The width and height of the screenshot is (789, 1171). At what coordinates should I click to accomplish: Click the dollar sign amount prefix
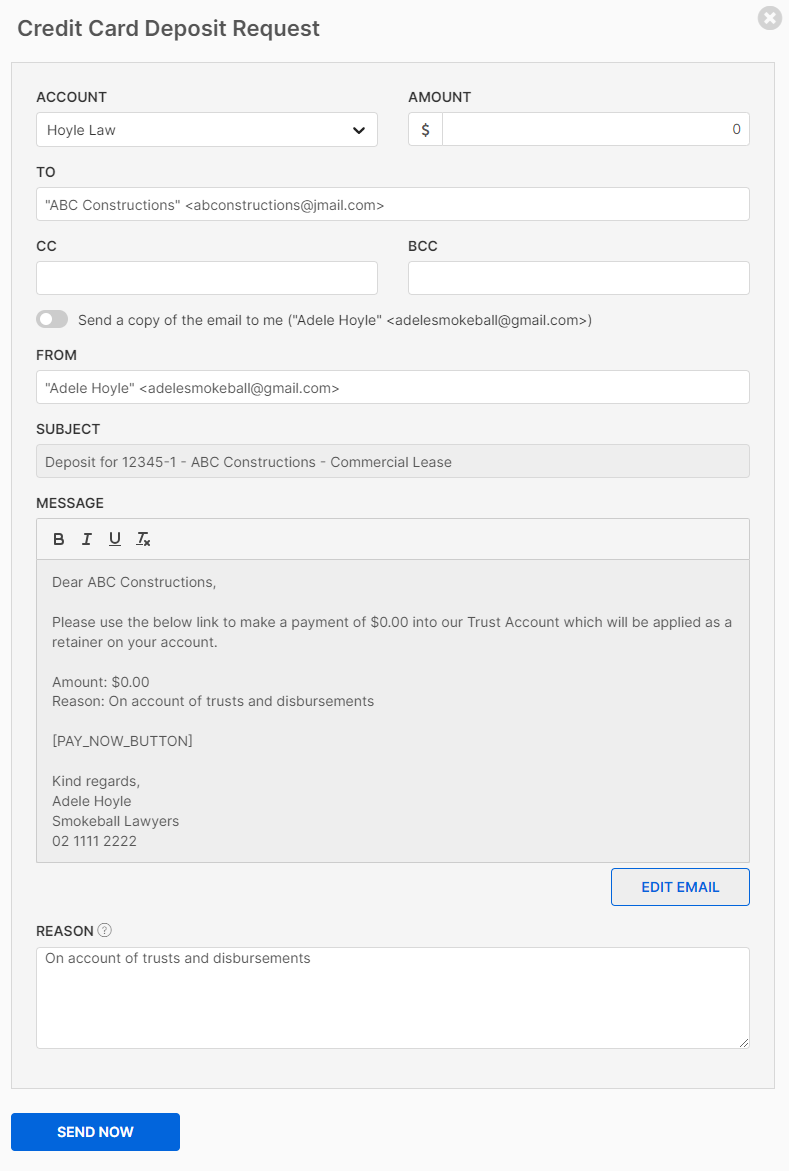coord(425,129)
